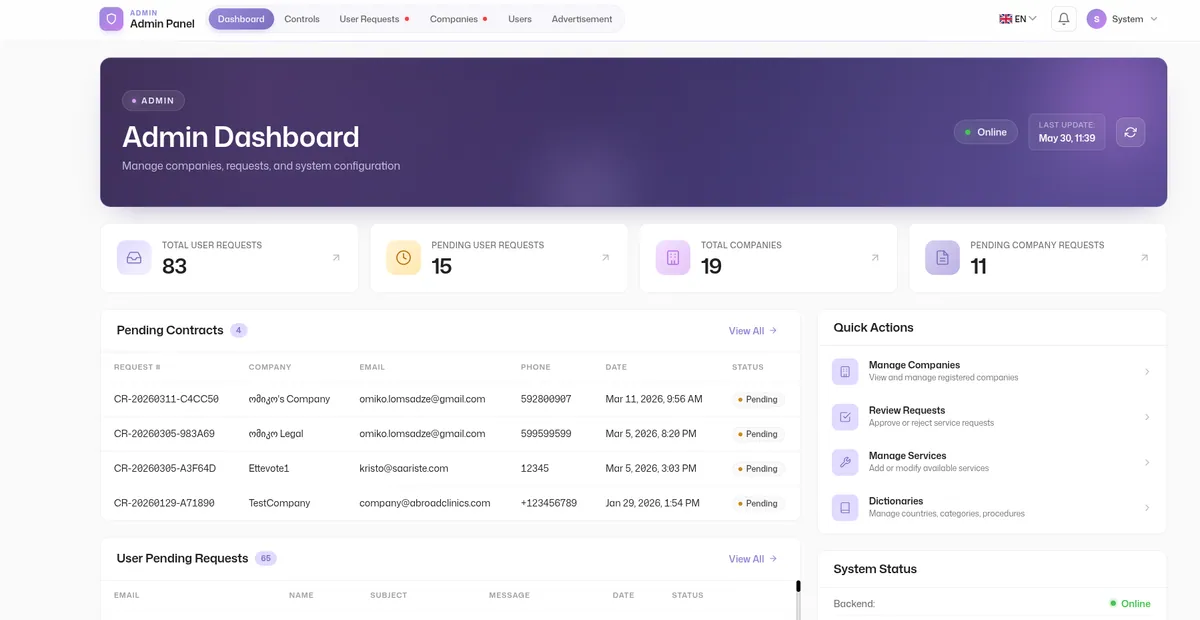Click request CR-20260311-C4CC50
The image size is (1200, 620).
166,399
